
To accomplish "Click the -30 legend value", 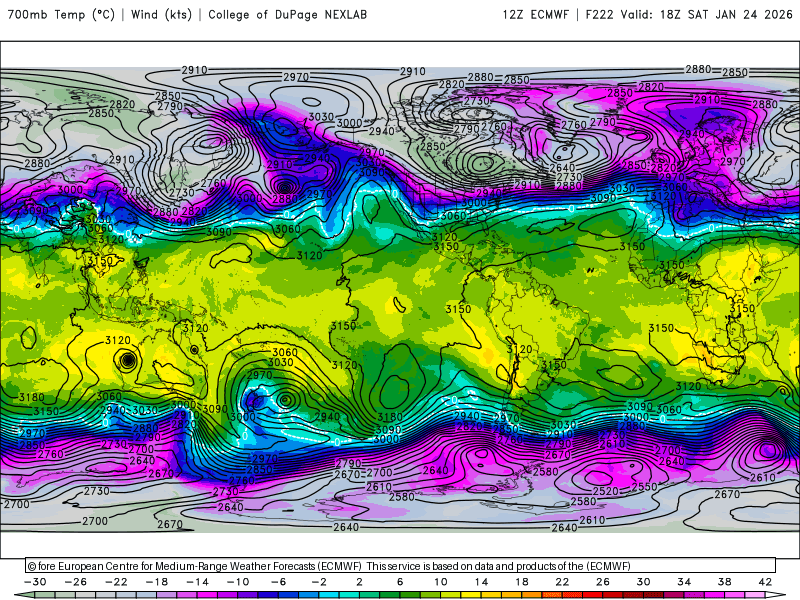I will click(x=35, y=582).
